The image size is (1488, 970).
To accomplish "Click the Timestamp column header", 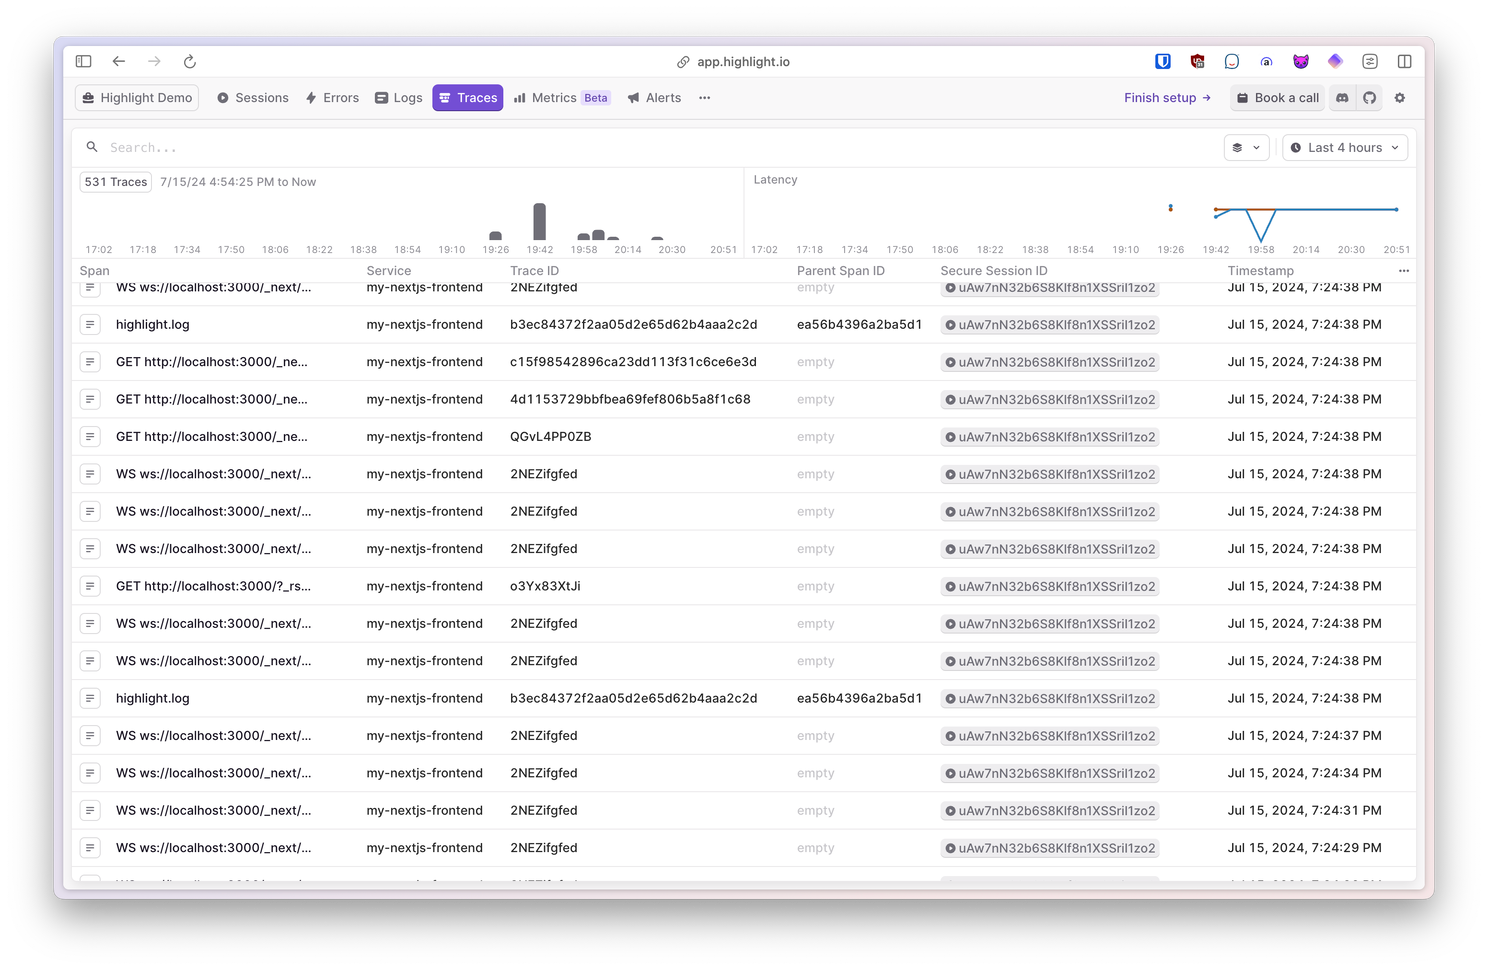I will click(1261, 271).
